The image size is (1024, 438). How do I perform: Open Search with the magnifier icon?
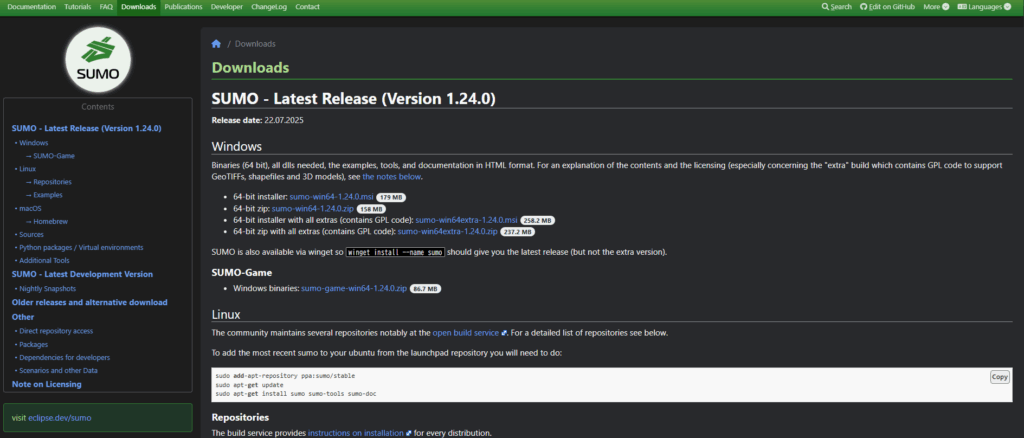click(x=837, y=7)
